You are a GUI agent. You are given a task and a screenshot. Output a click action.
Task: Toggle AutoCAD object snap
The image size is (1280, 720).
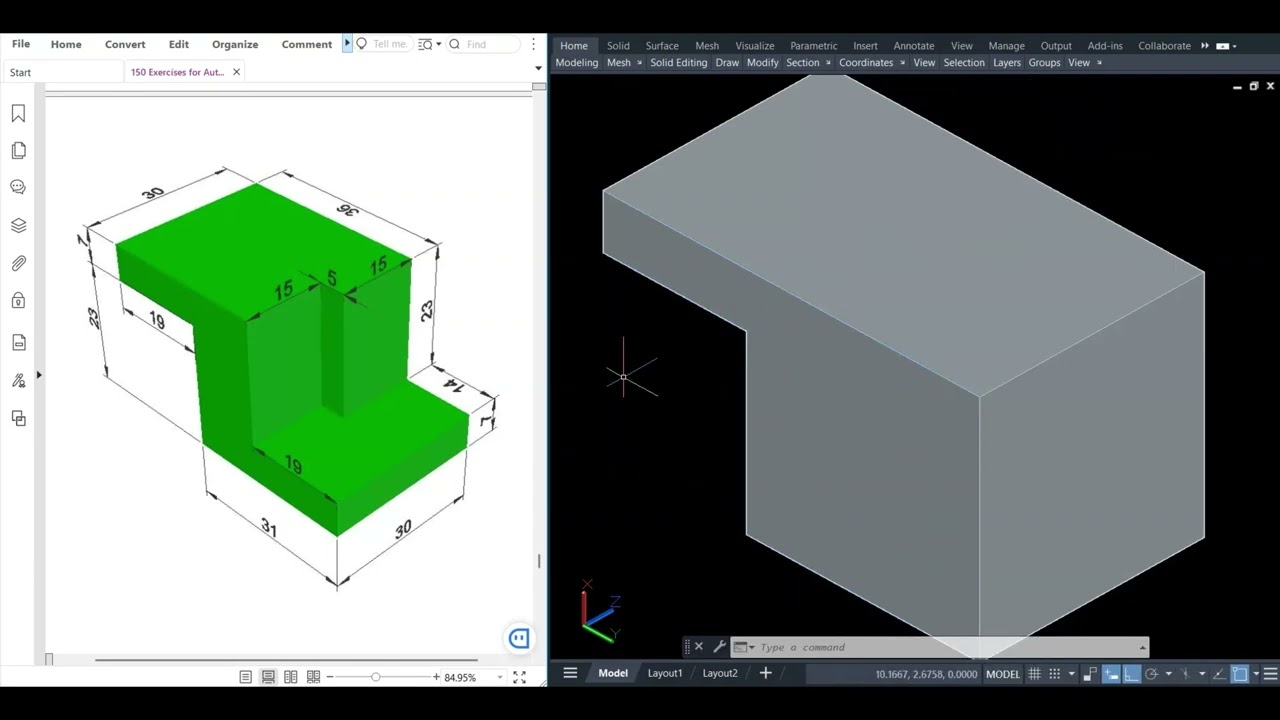pyautogui.click(x=1240, y=674)
